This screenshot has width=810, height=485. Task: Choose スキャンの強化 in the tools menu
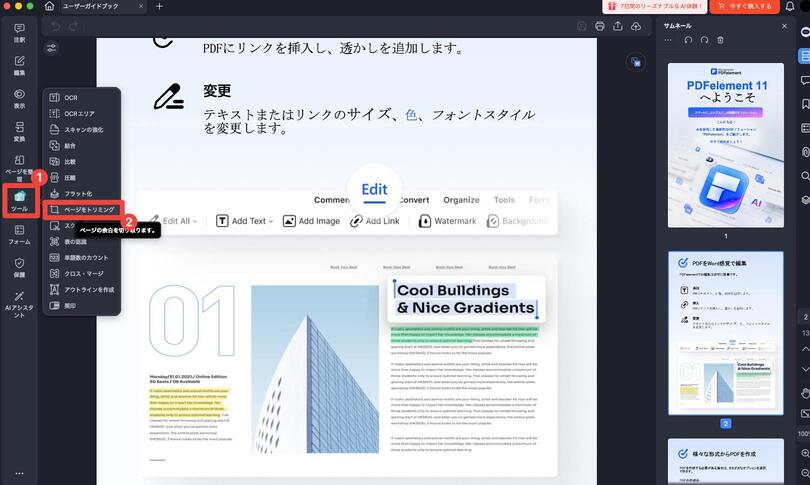point(82,130)
